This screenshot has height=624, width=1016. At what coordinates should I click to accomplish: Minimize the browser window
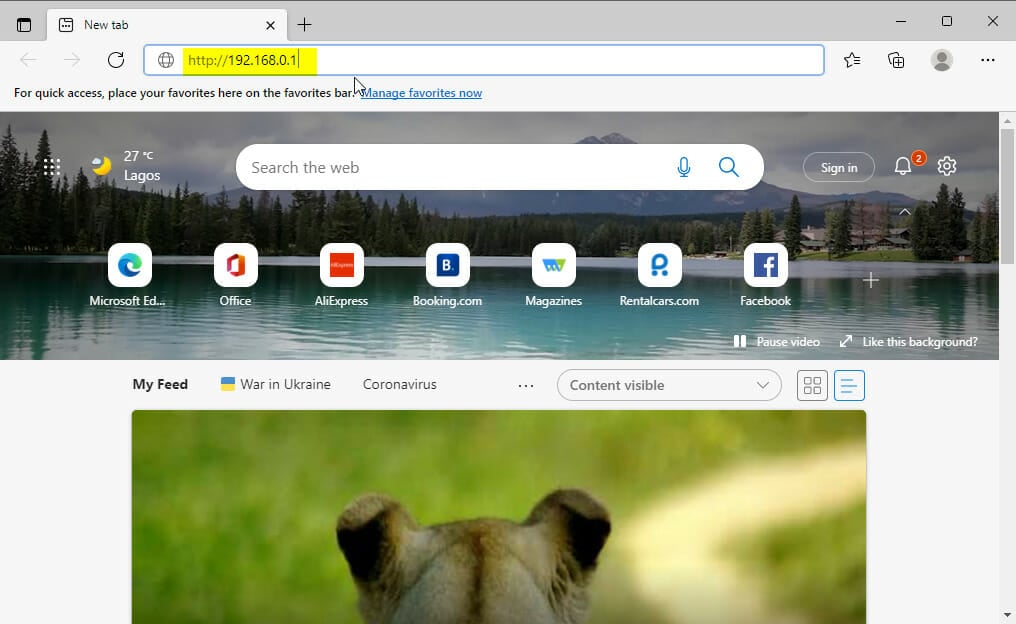coord(901,21)
